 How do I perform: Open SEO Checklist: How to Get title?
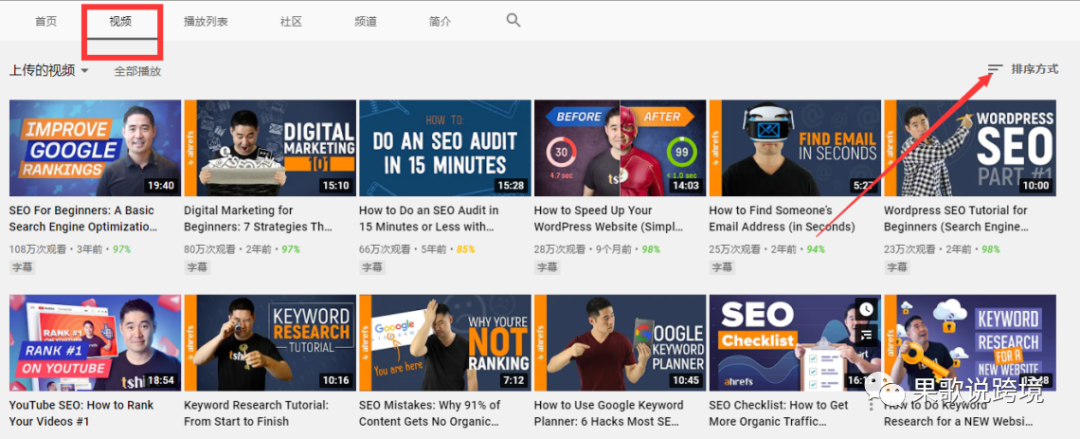(x=778, y=413)
